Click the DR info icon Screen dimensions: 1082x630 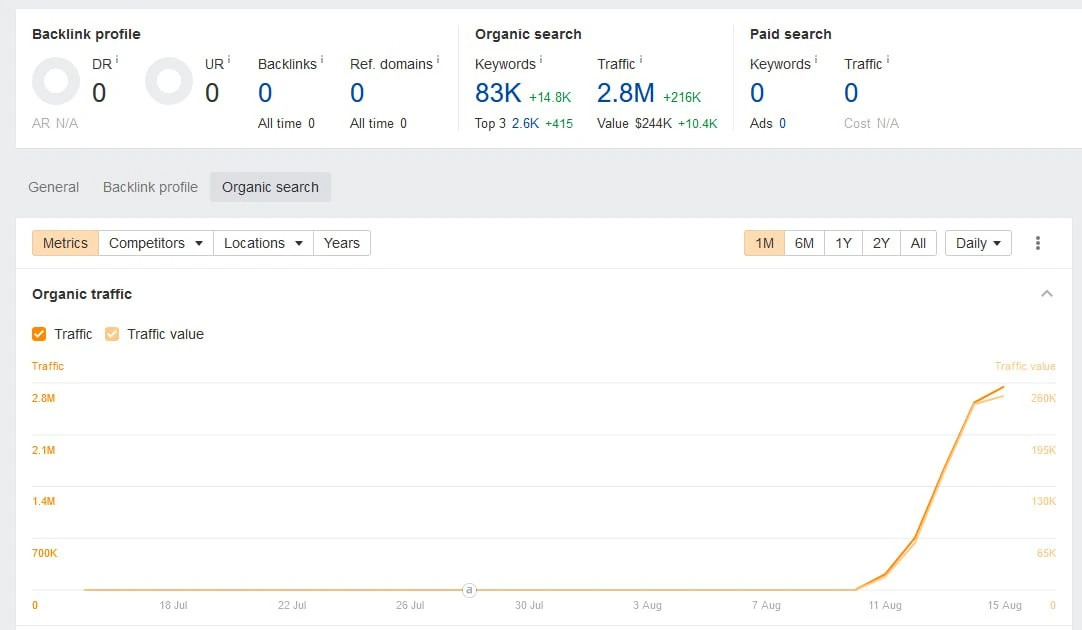coord(117,60)
